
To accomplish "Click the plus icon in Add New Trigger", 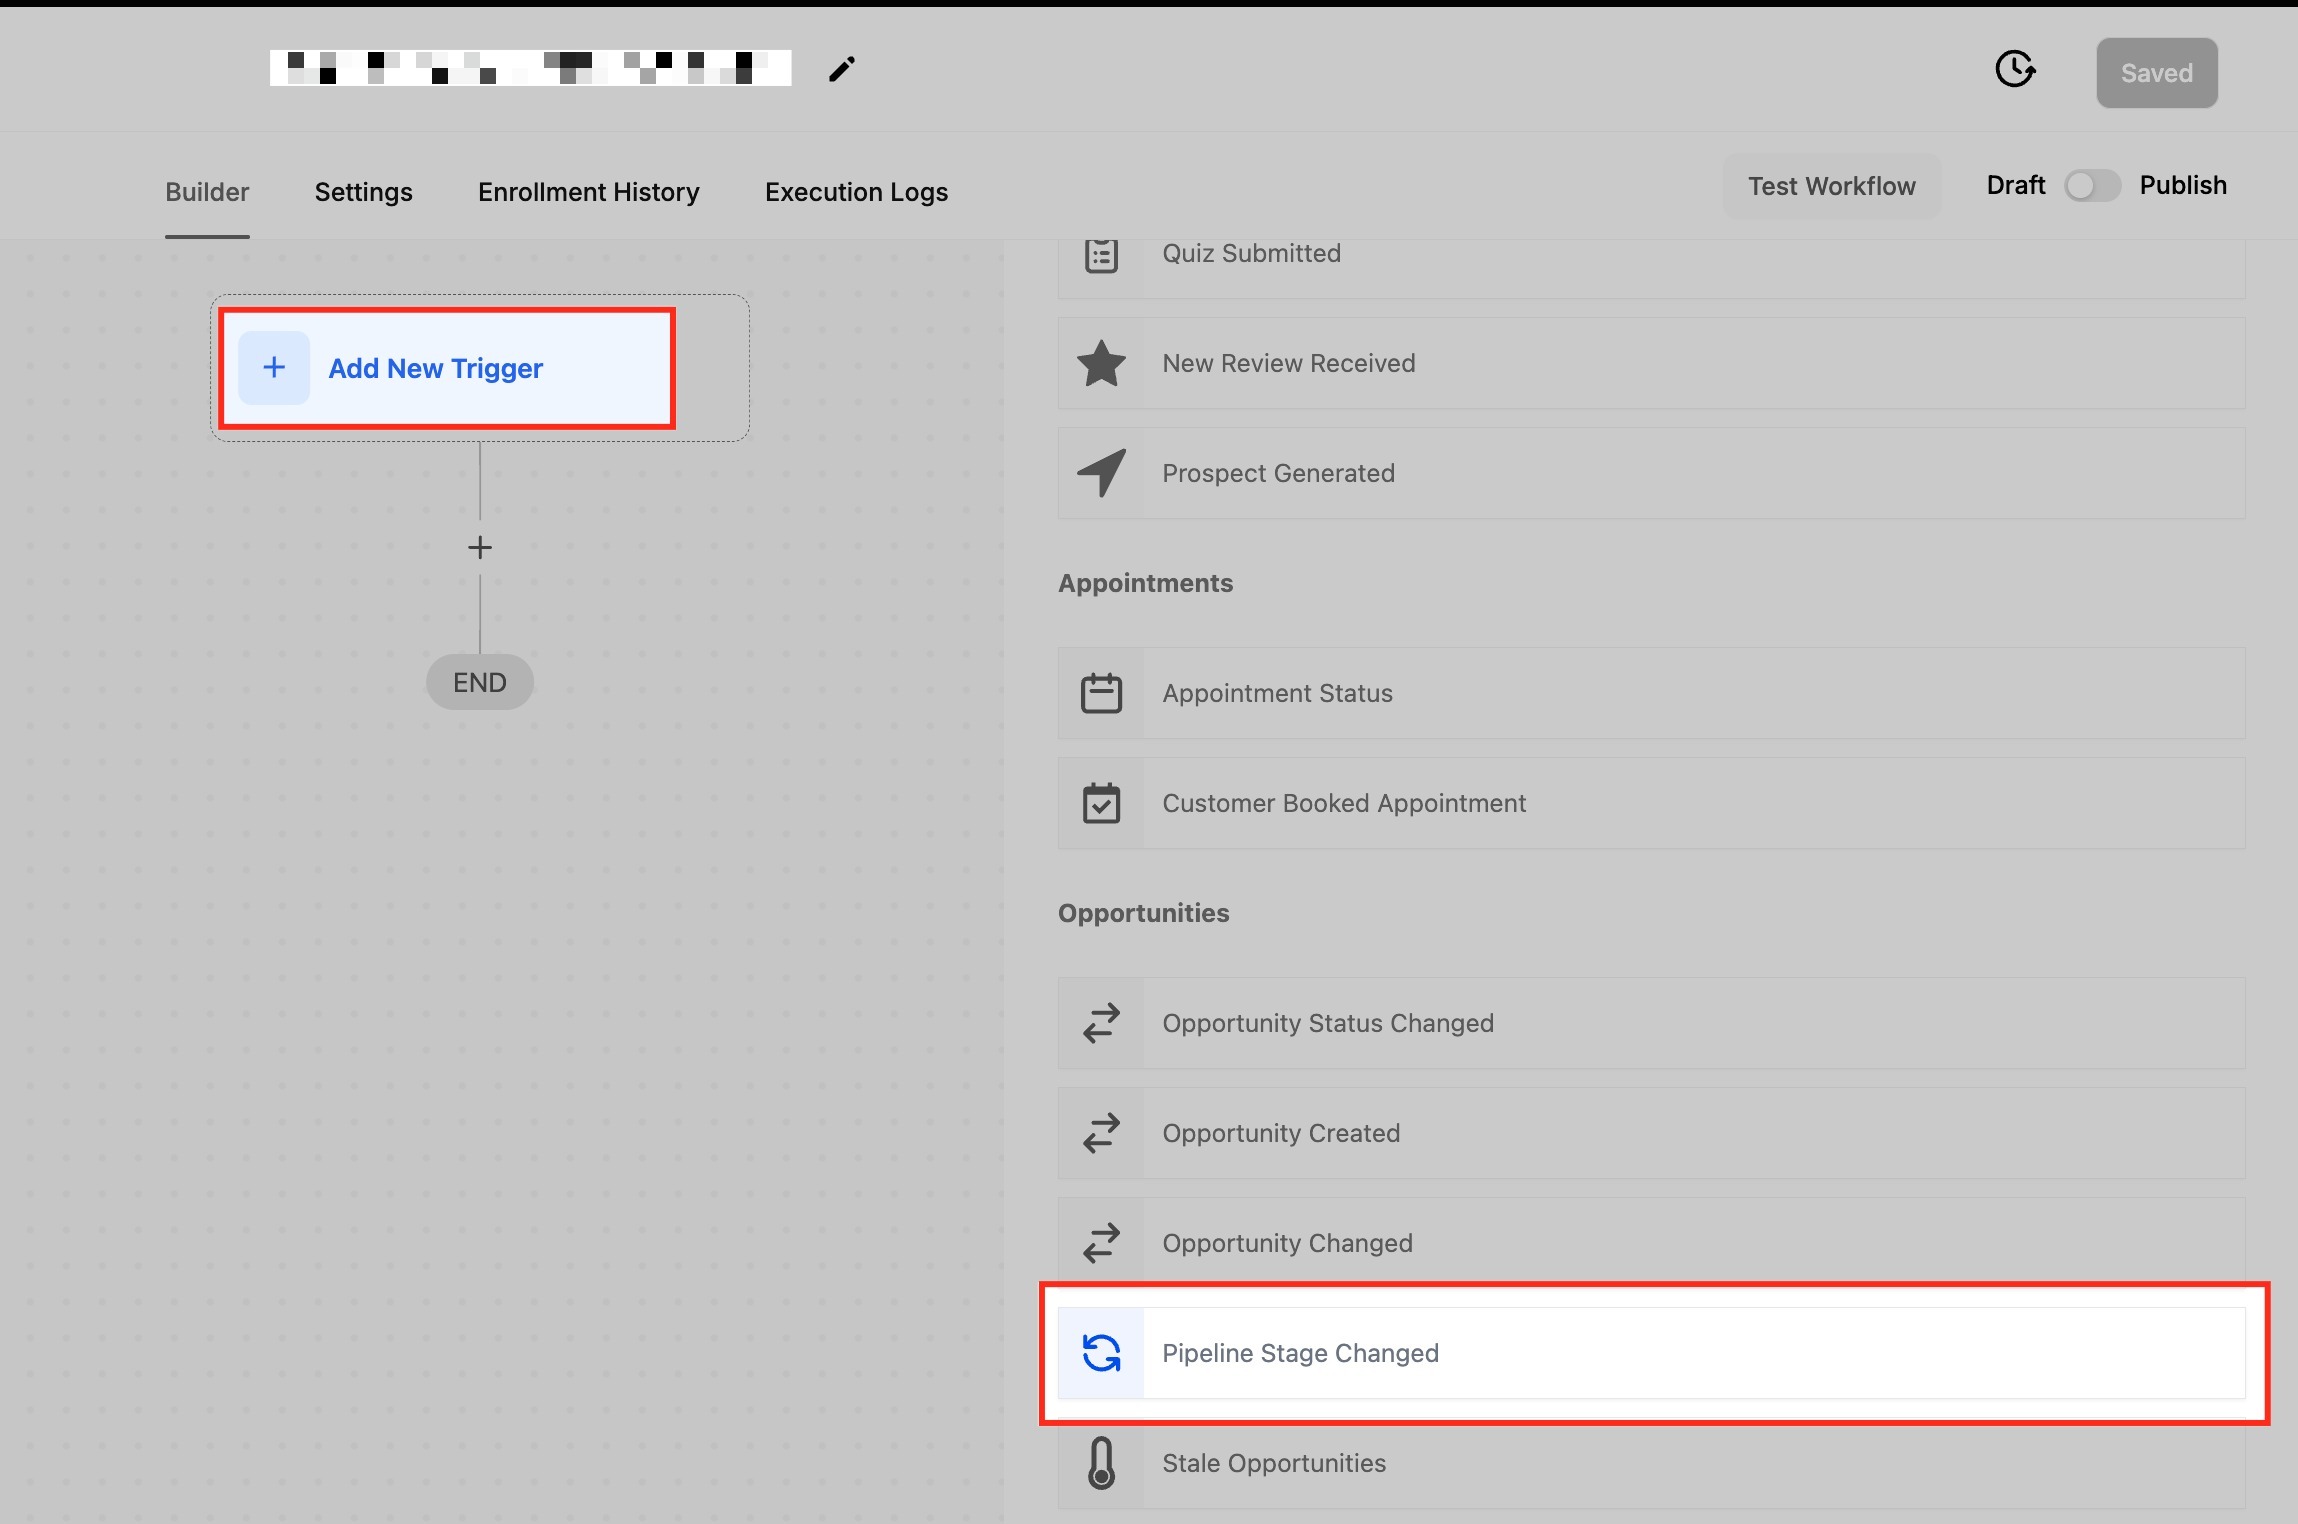I will coord(274,368).
